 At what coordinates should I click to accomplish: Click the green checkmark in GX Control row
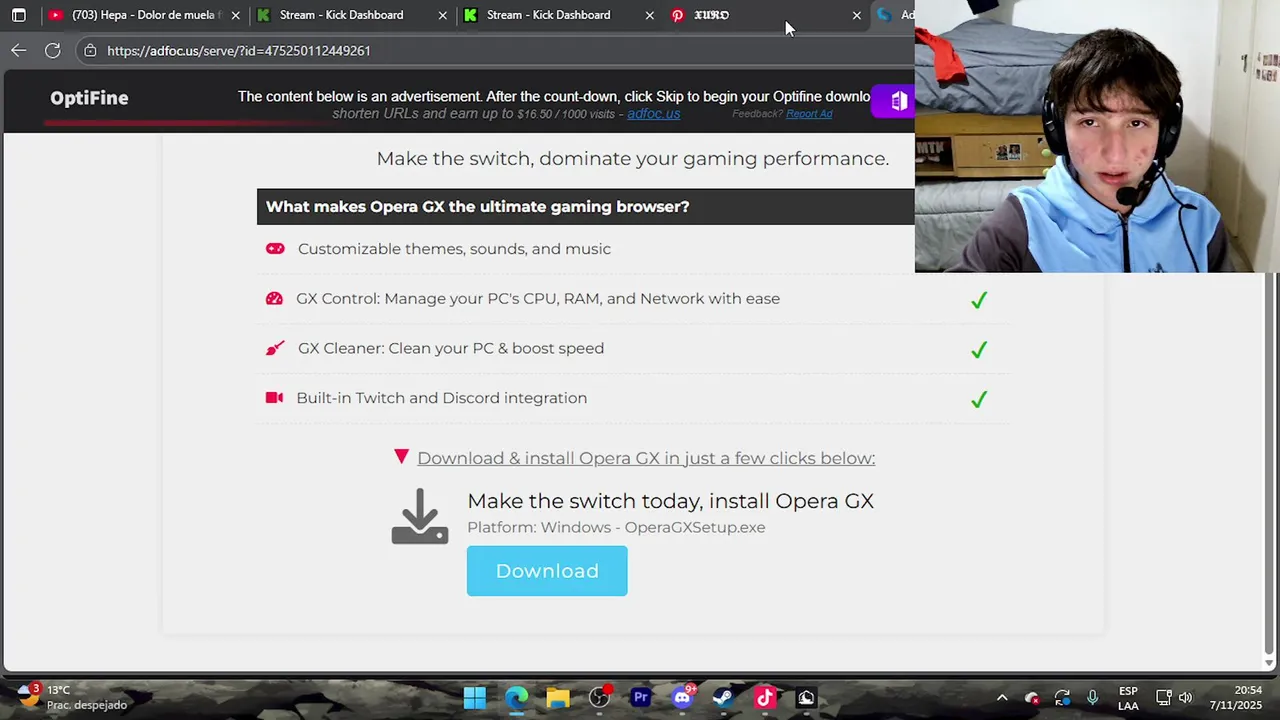(x=979, y=299)
